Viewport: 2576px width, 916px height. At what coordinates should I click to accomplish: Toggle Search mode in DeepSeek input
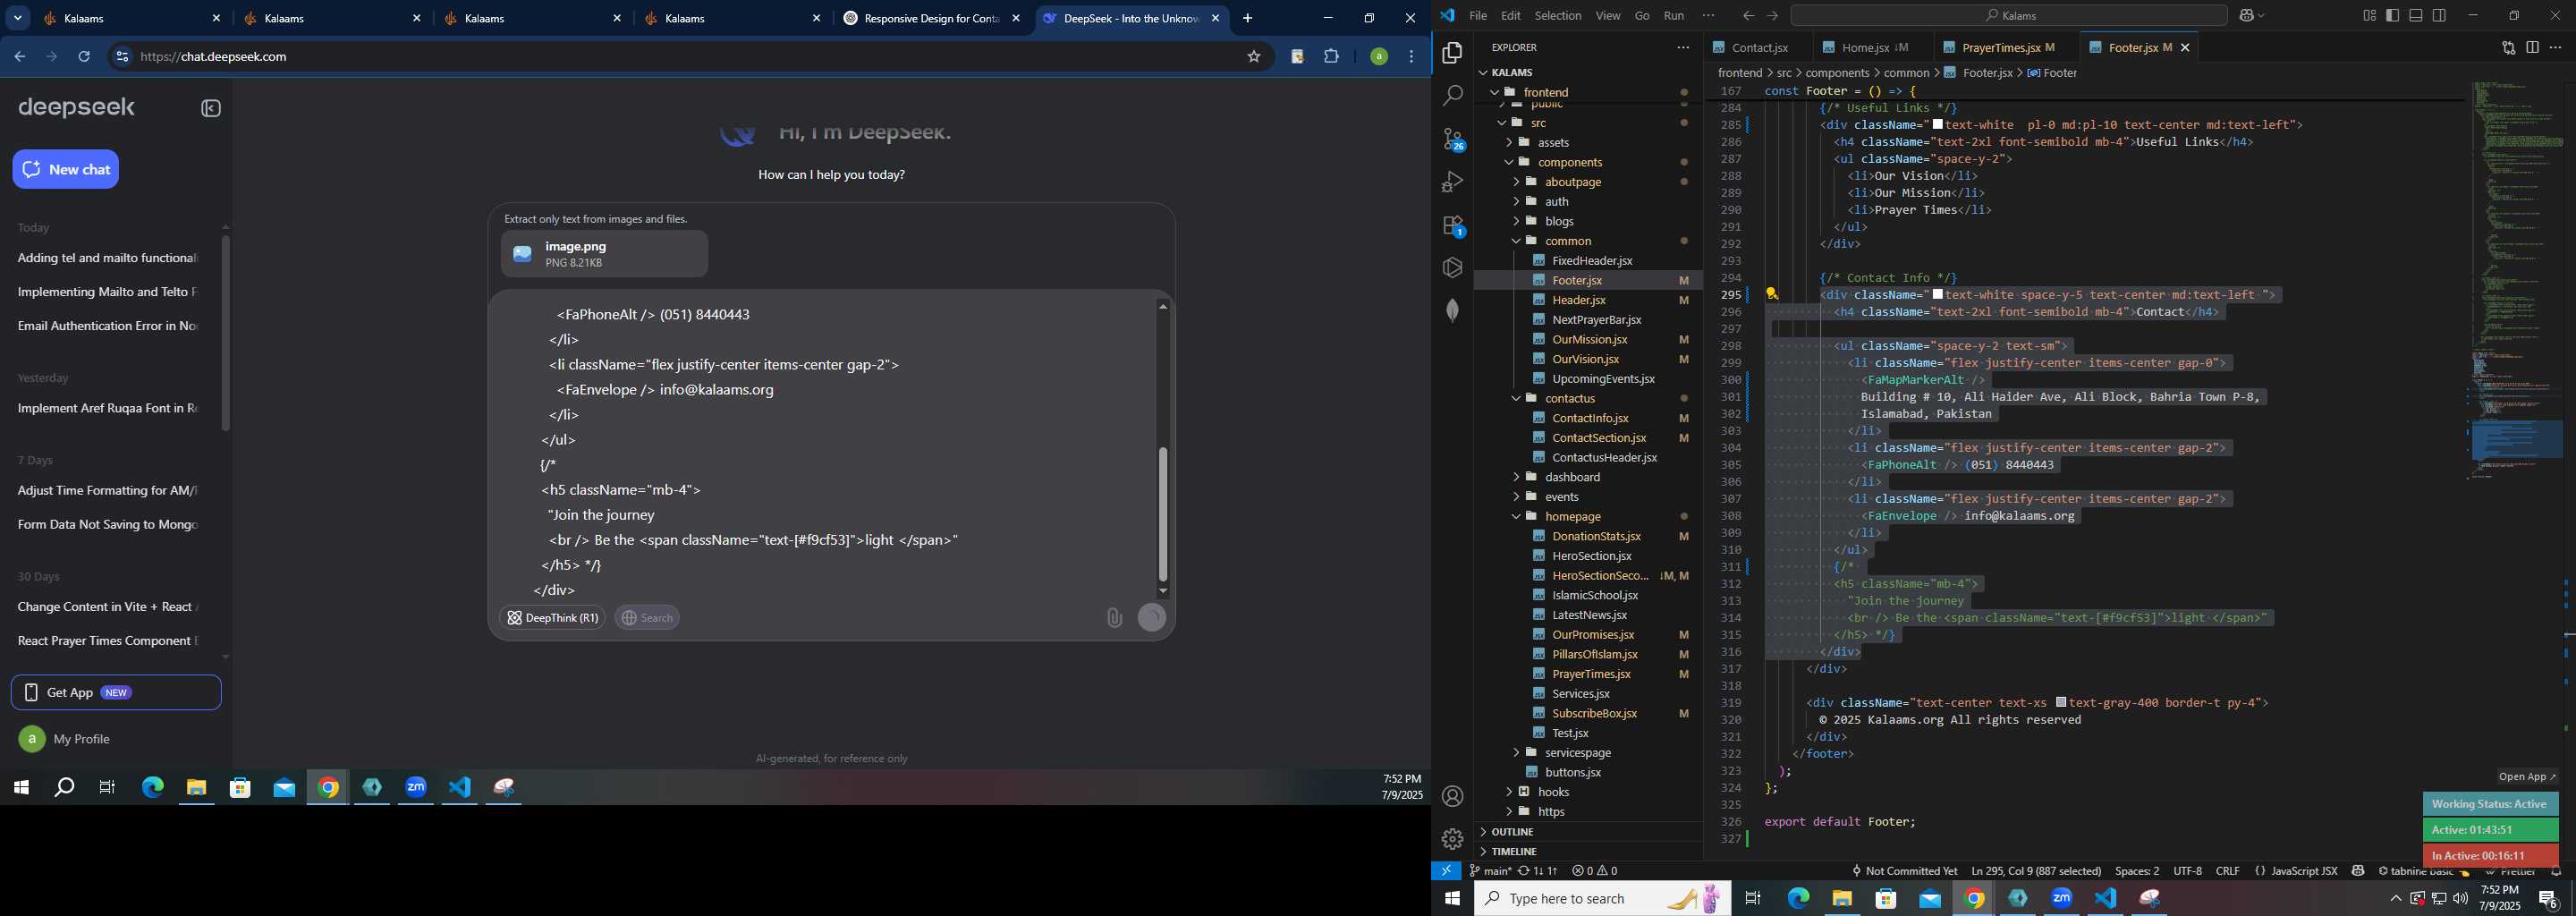coord(647,618)
